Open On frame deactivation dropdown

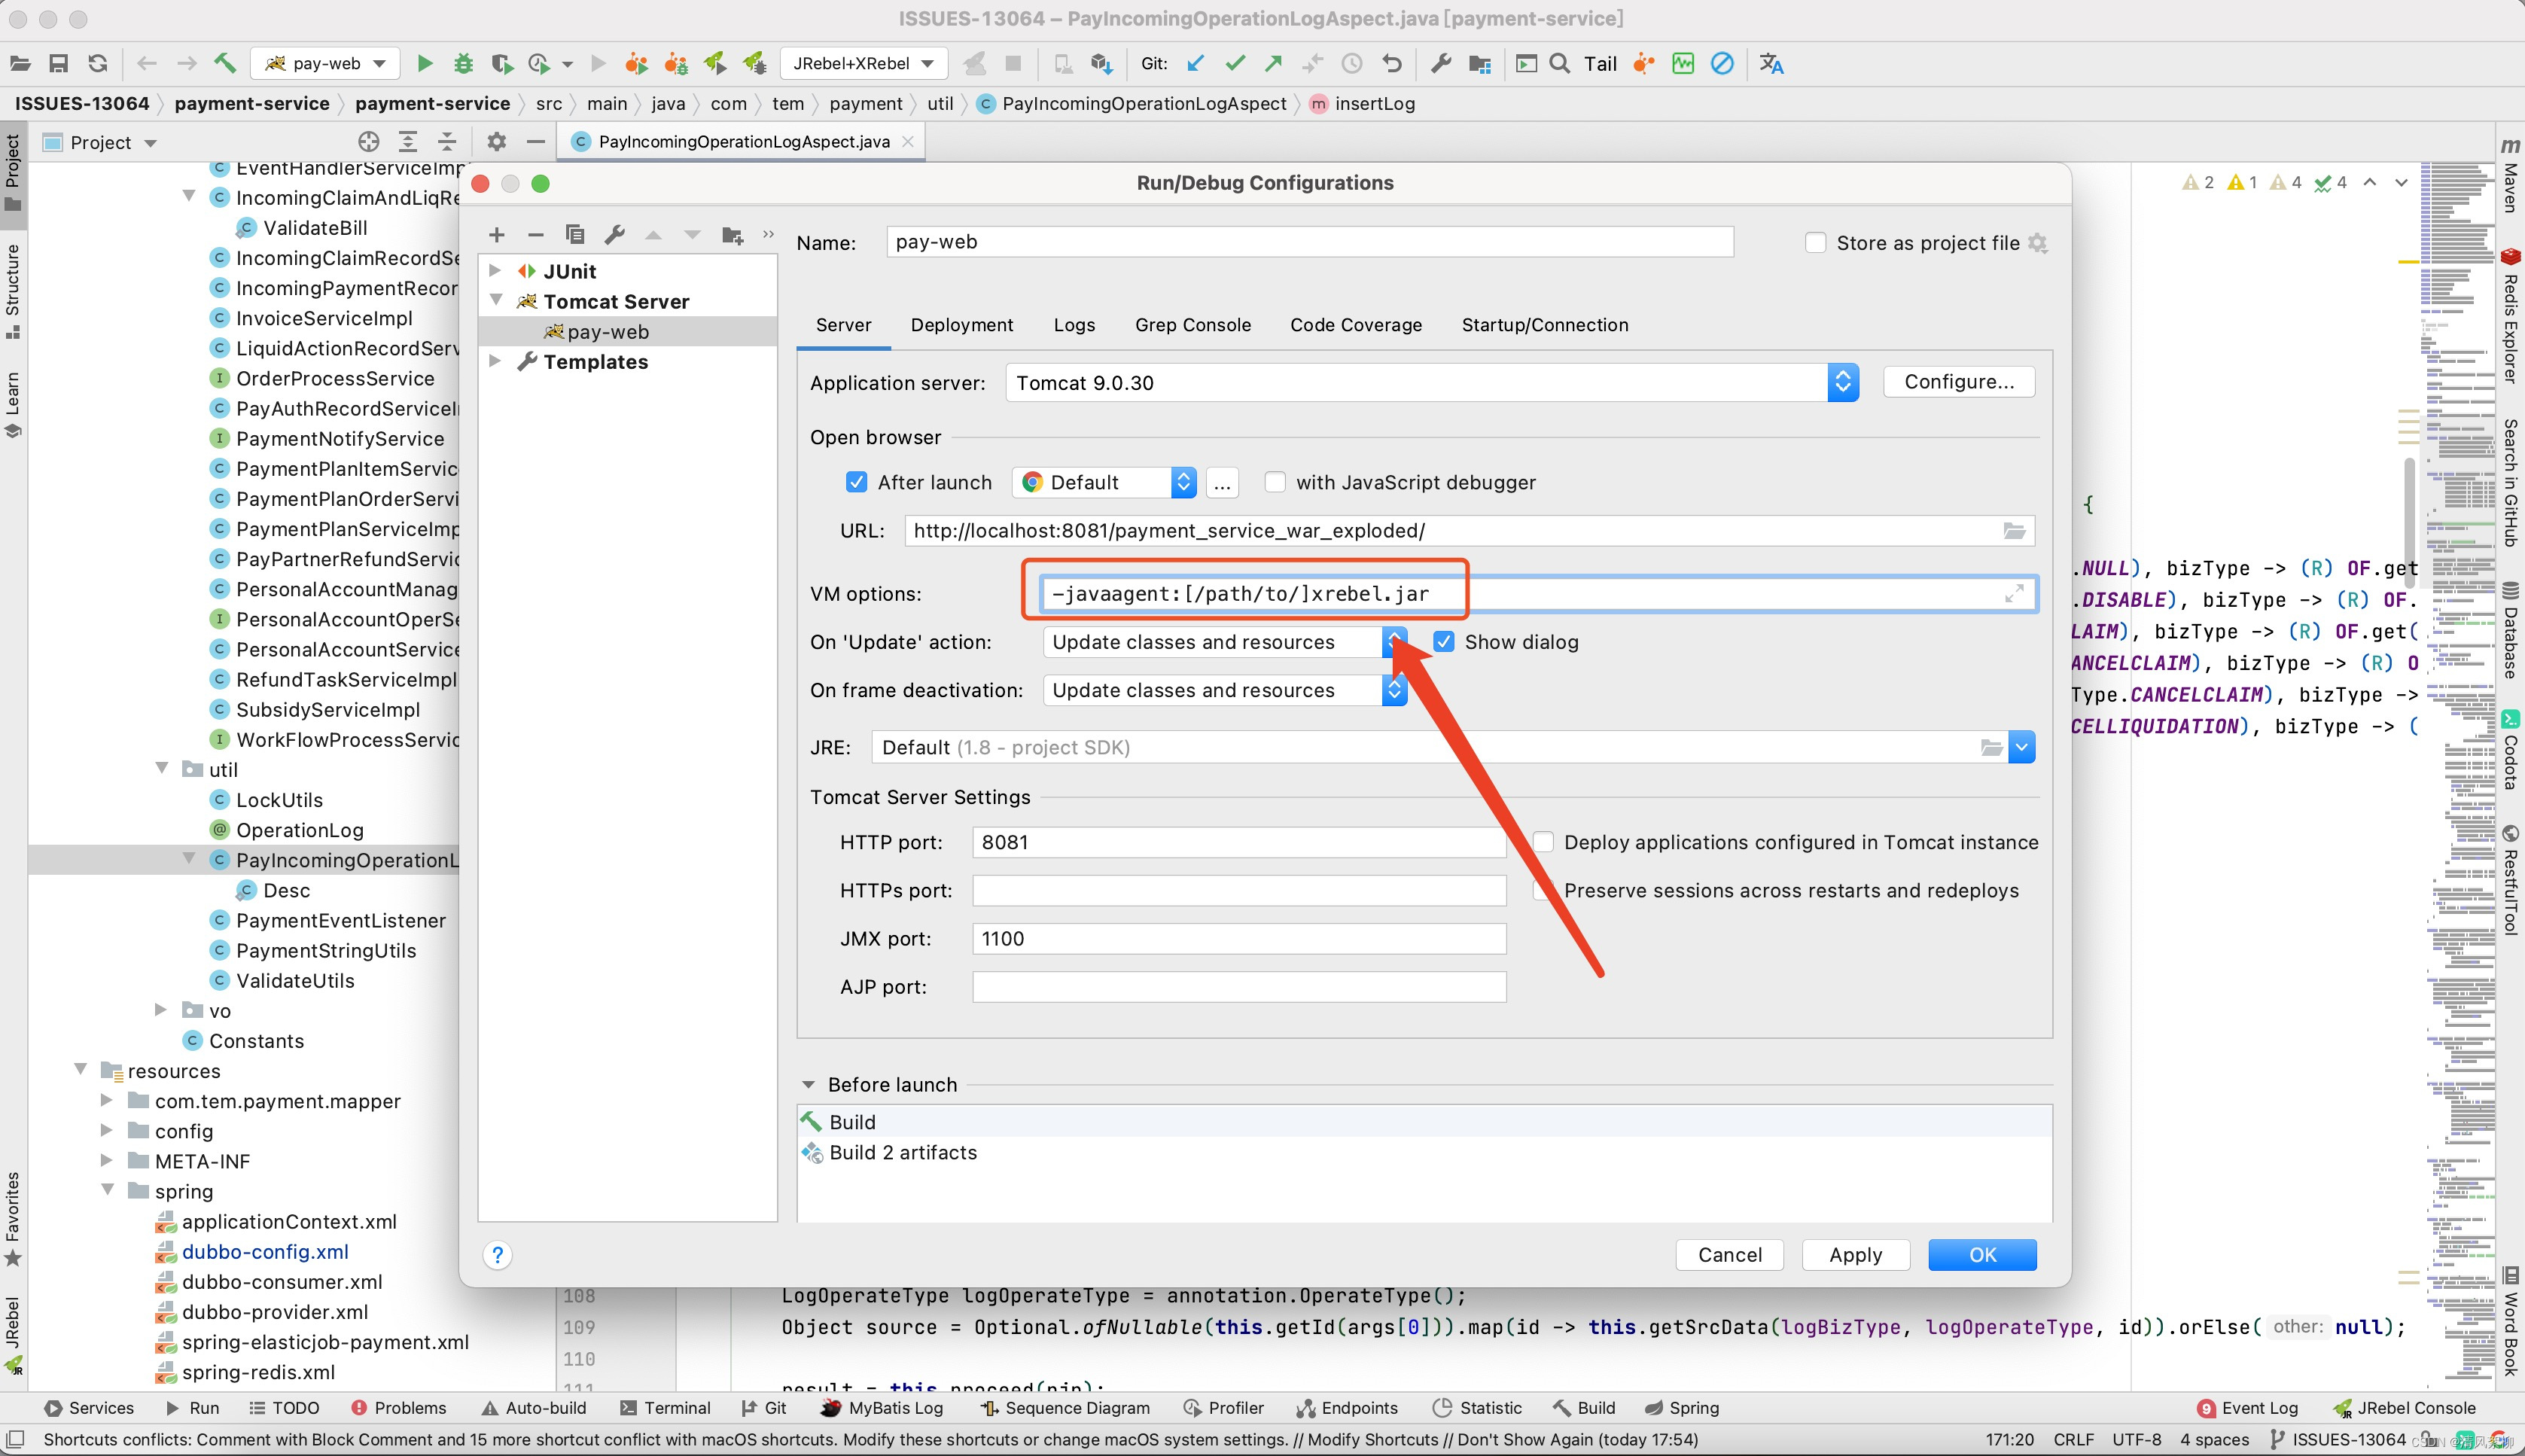1394,691
